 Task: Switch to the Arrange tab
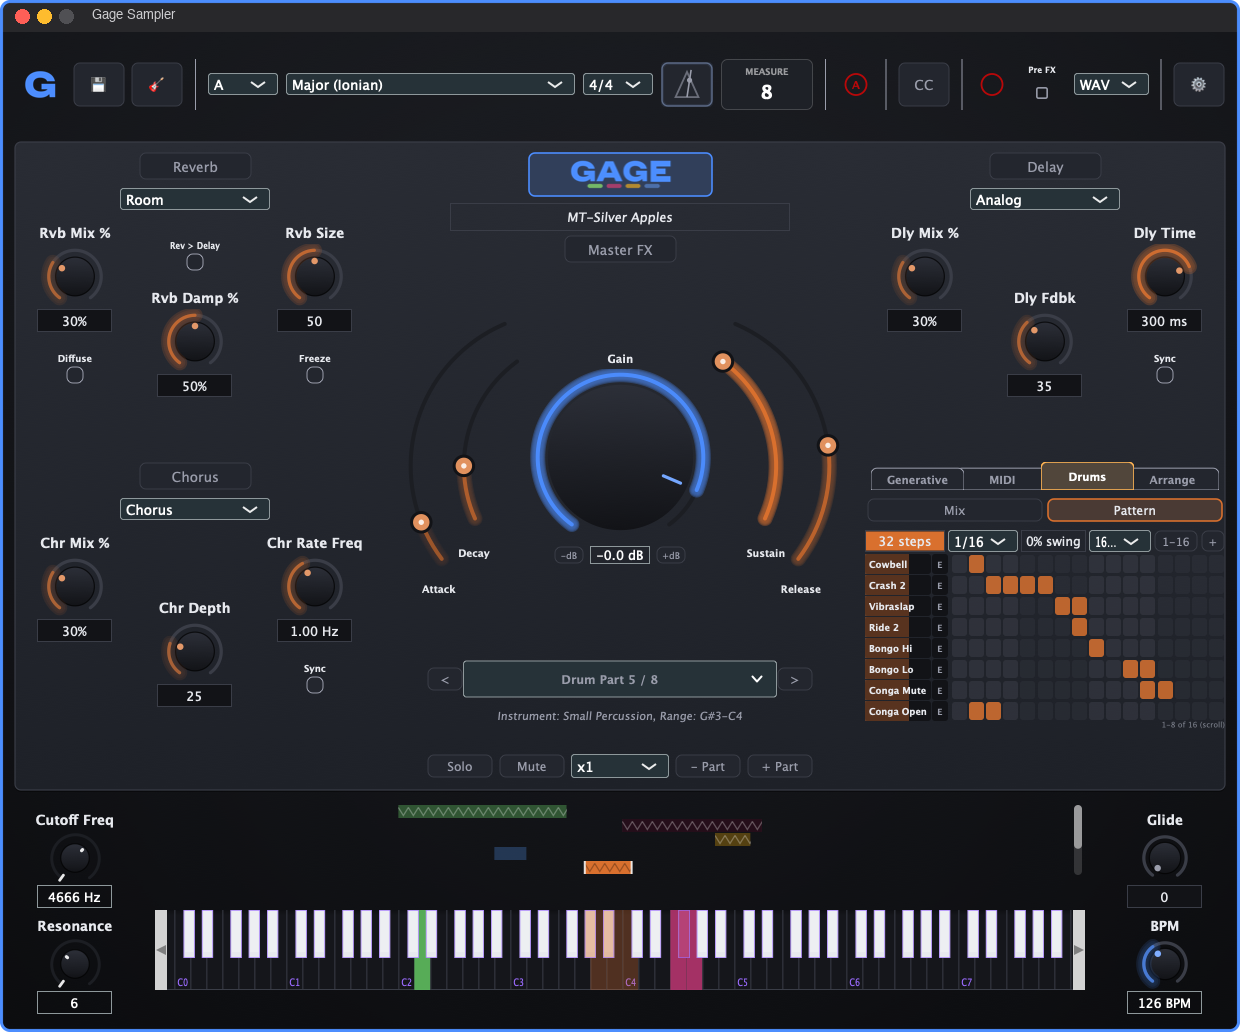[1172, 480]
